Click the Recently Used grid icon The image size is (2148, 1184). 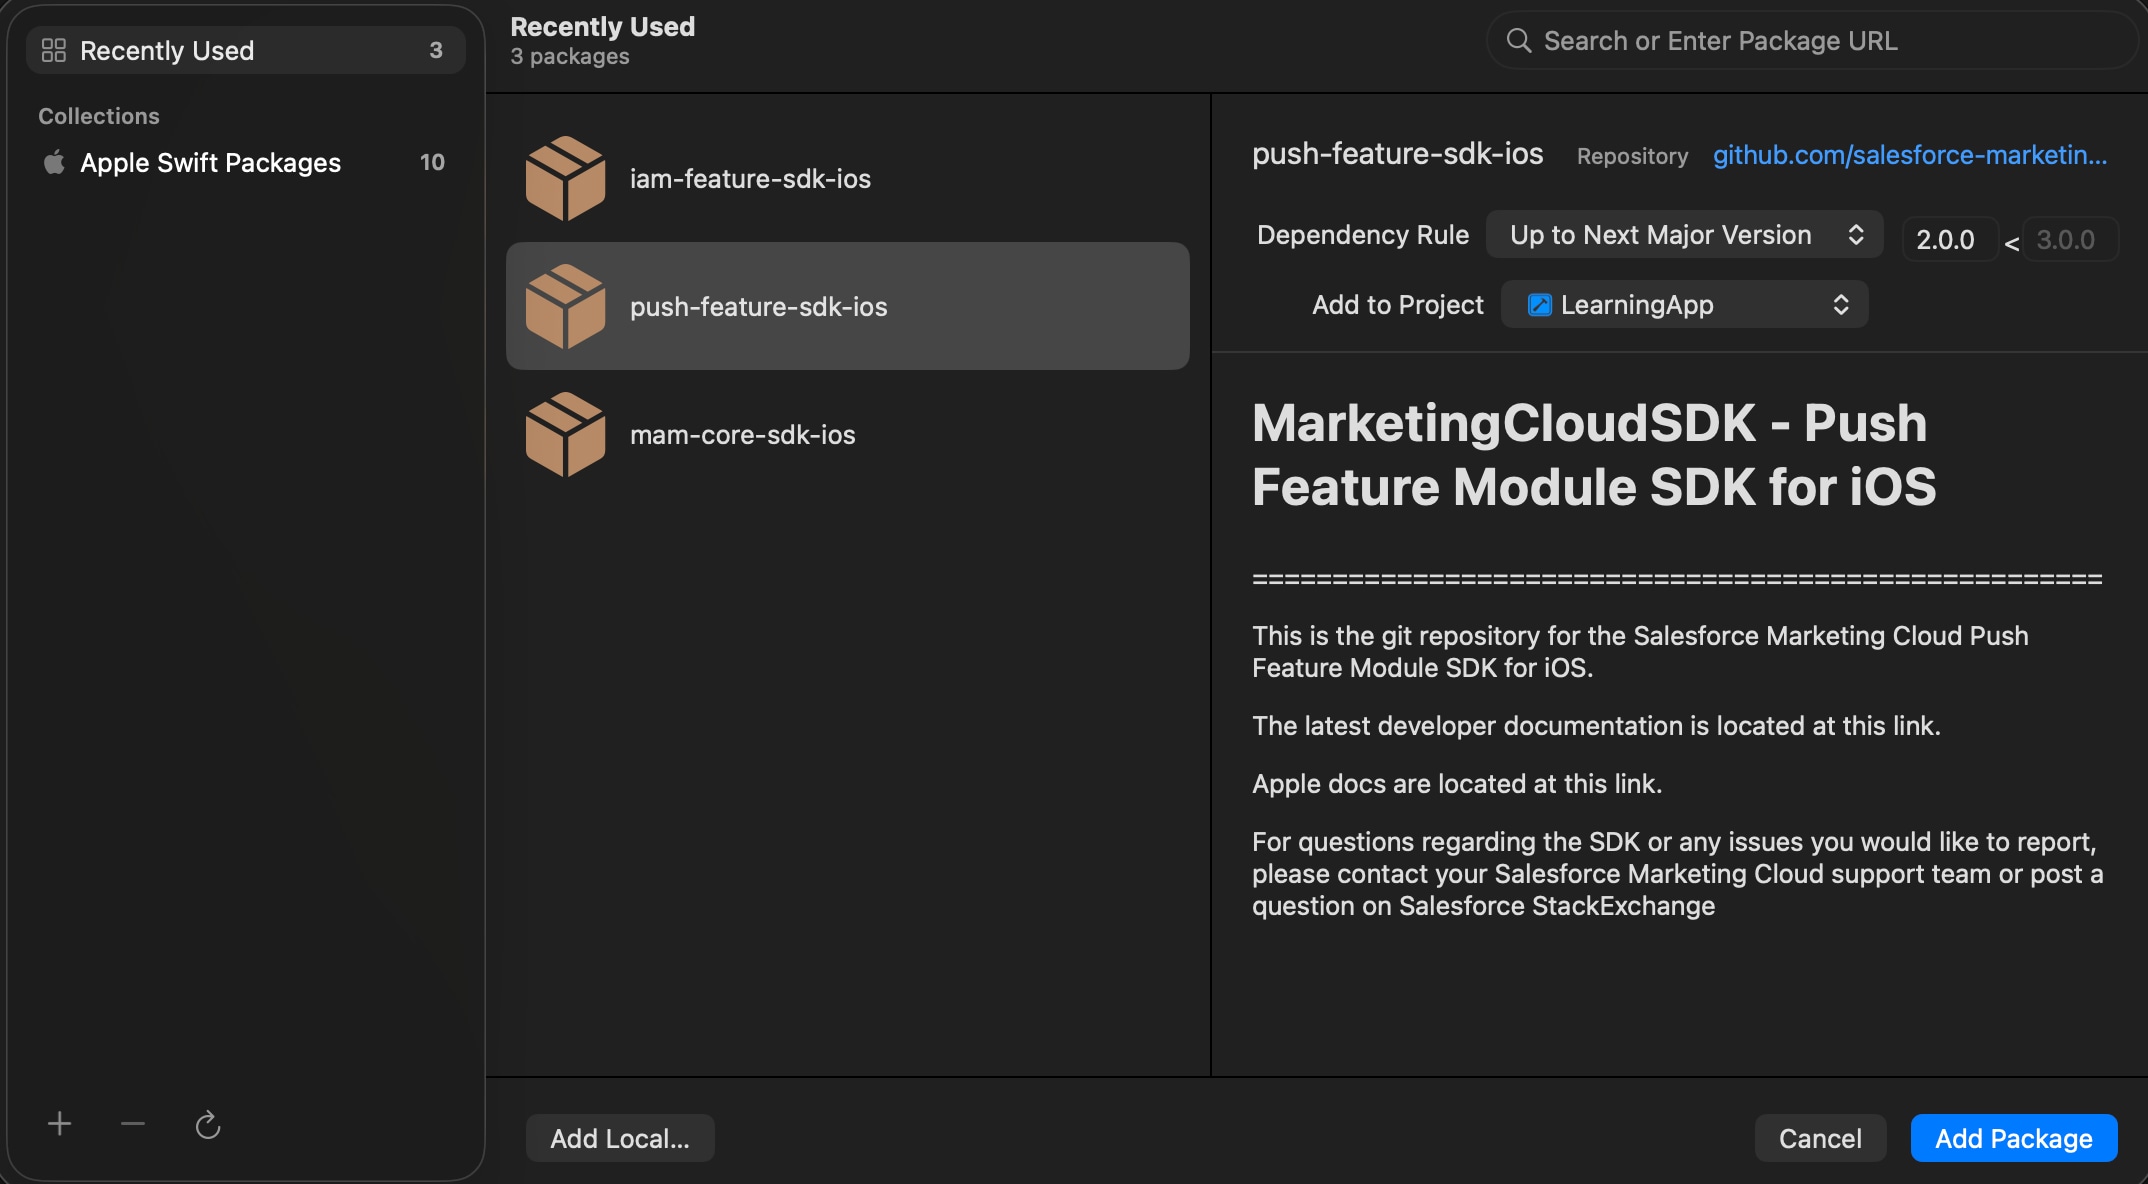[x=55, y=49]
